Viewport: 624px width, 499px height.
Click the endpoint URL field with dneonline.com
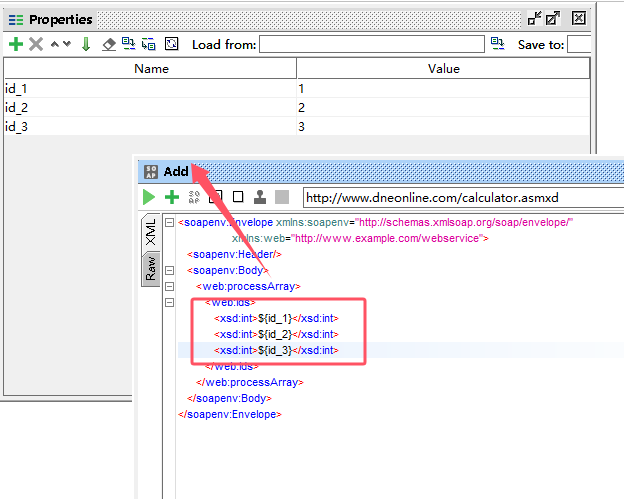463,198
